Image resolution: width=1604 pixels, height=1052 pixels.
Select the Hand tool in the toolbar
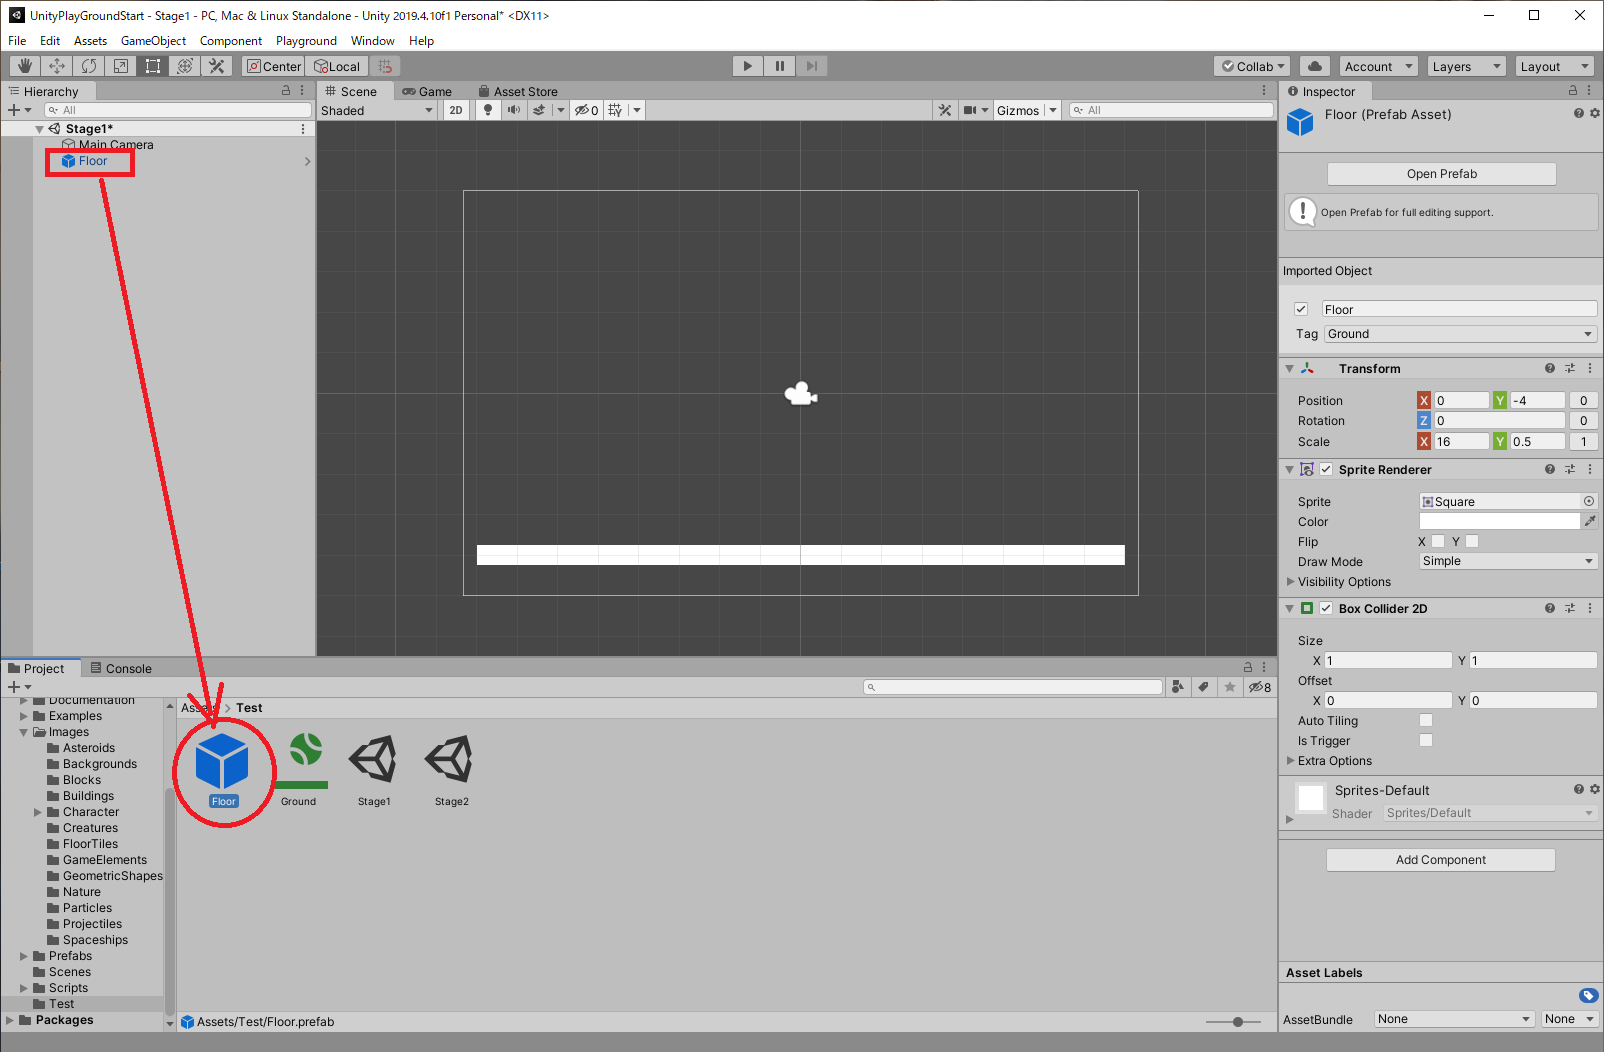pos(25,66)
